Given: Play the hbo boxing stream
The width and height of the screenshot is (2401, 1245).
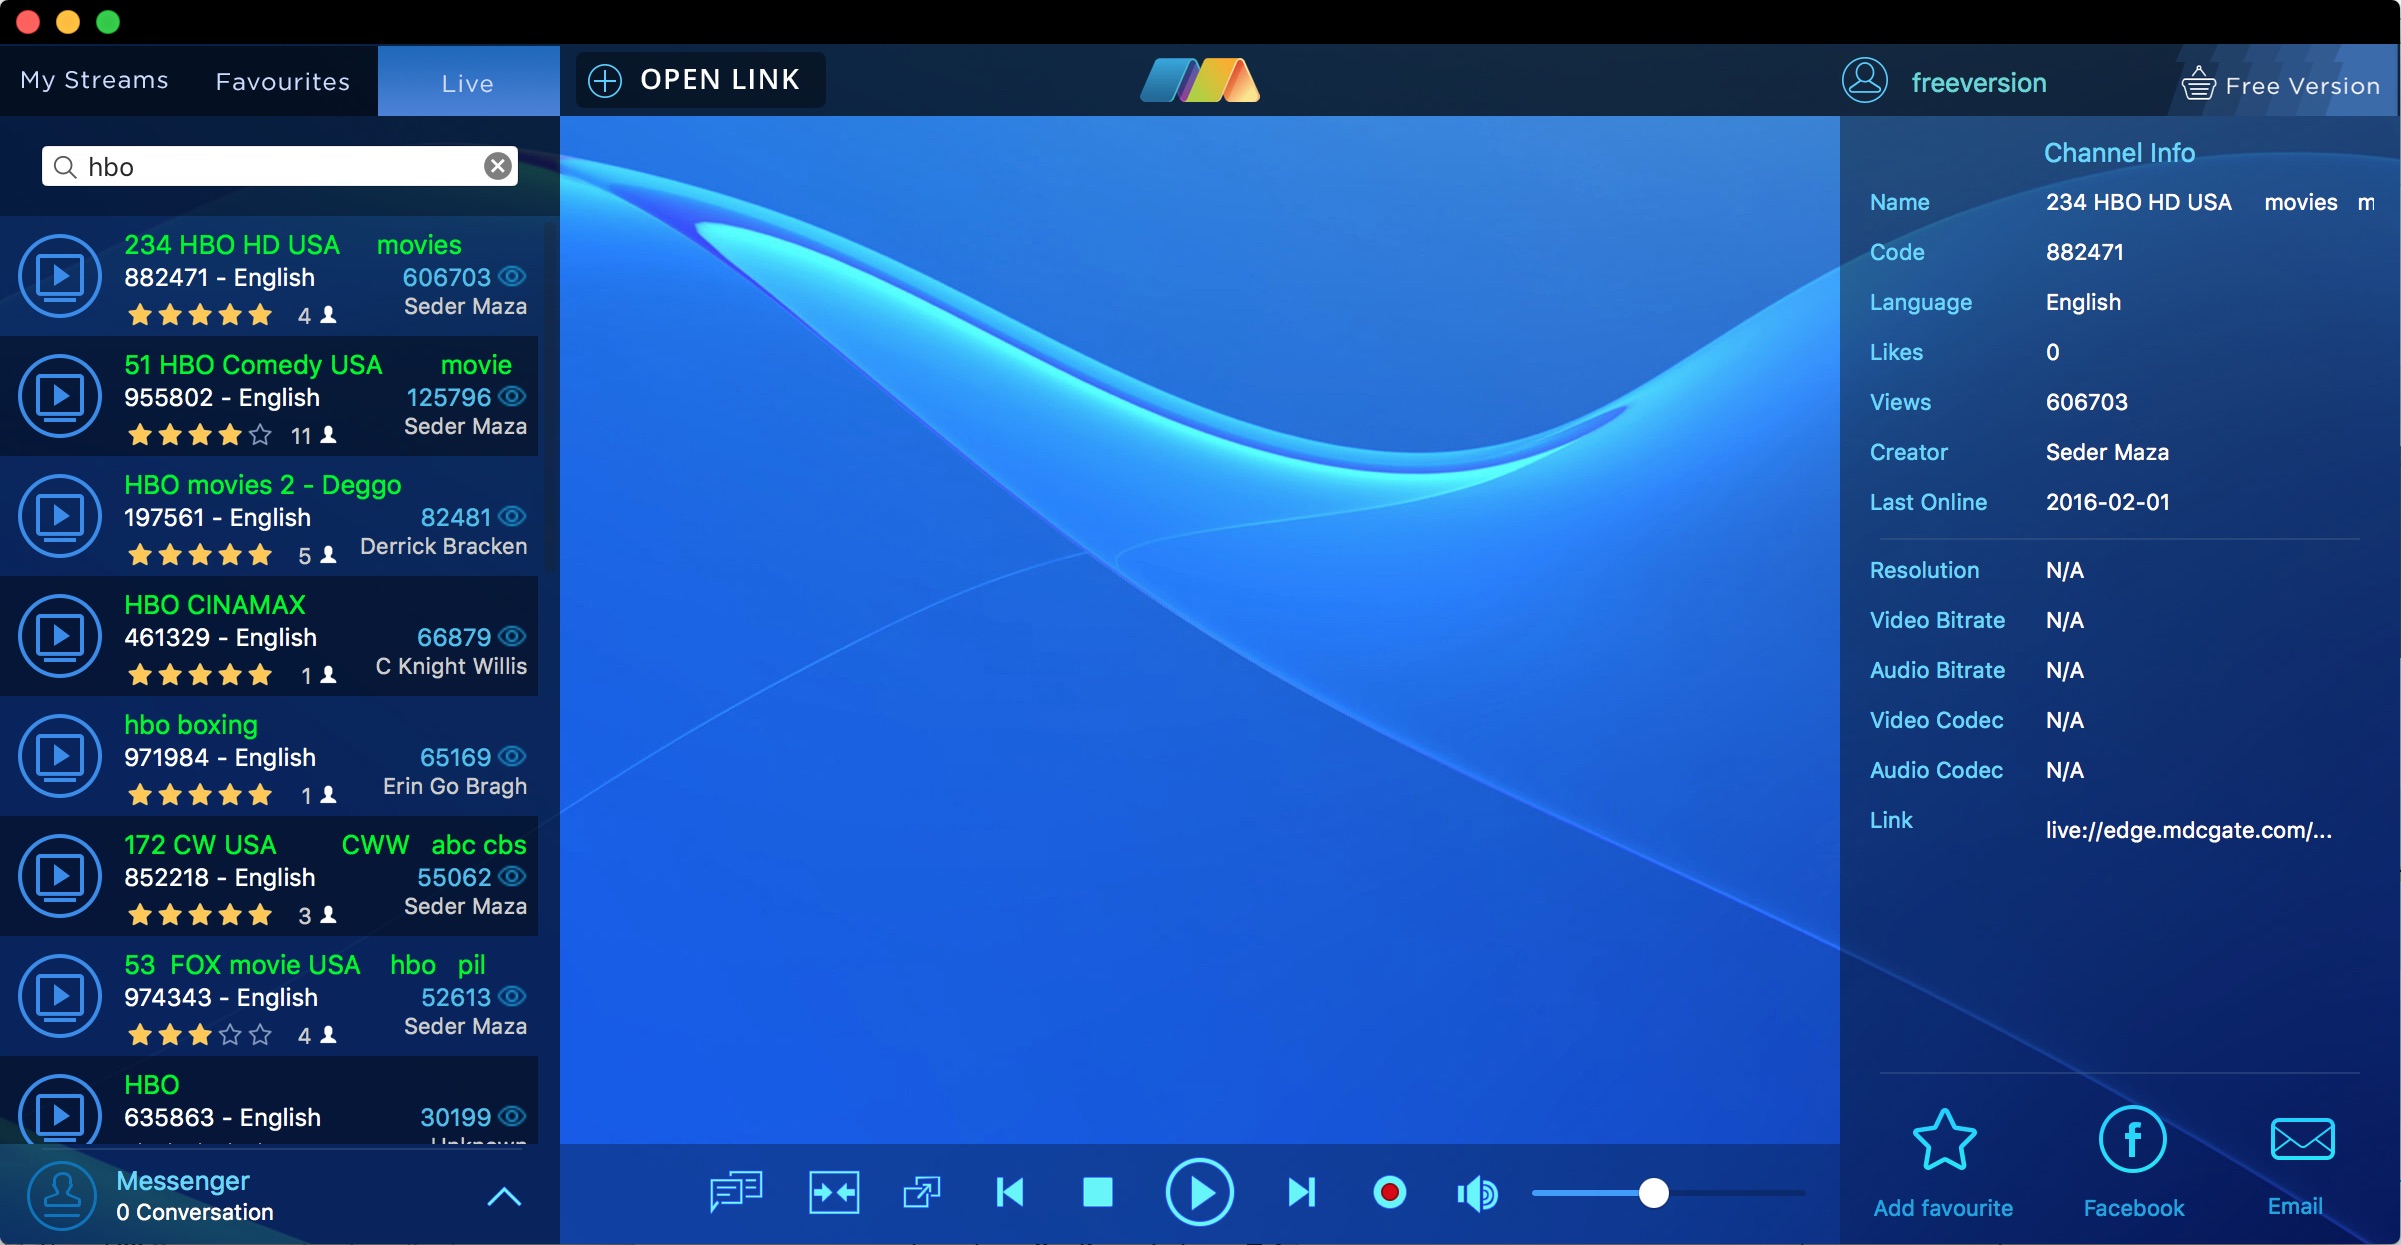Looking at the screenshot, I should tap(60, 756).
